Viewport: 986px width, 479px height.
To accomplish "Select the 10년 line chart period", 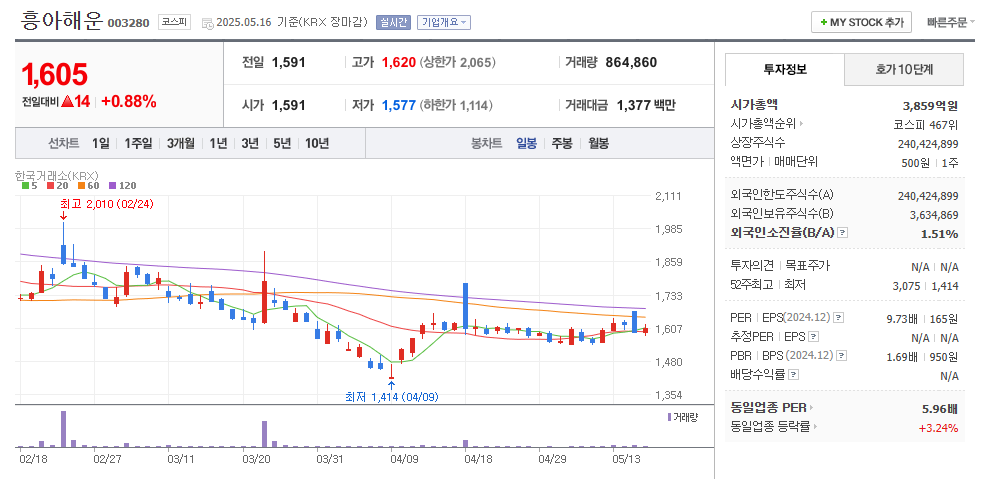I will tap(317, 143).
